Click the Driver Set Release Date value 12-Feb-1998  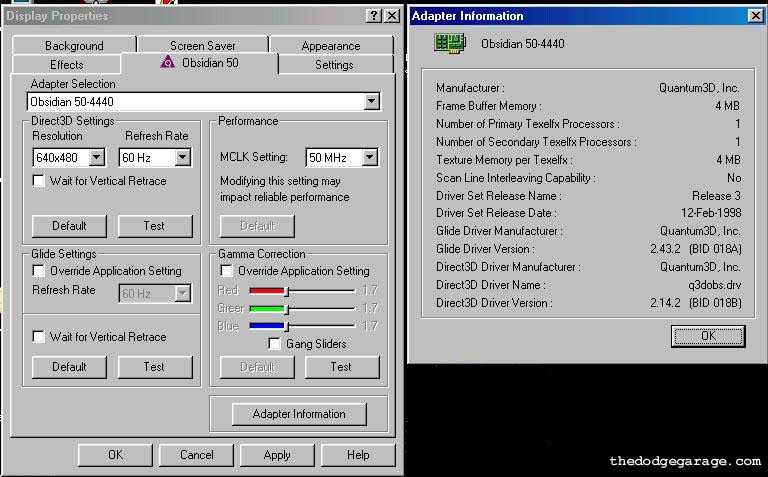[711, 213]
